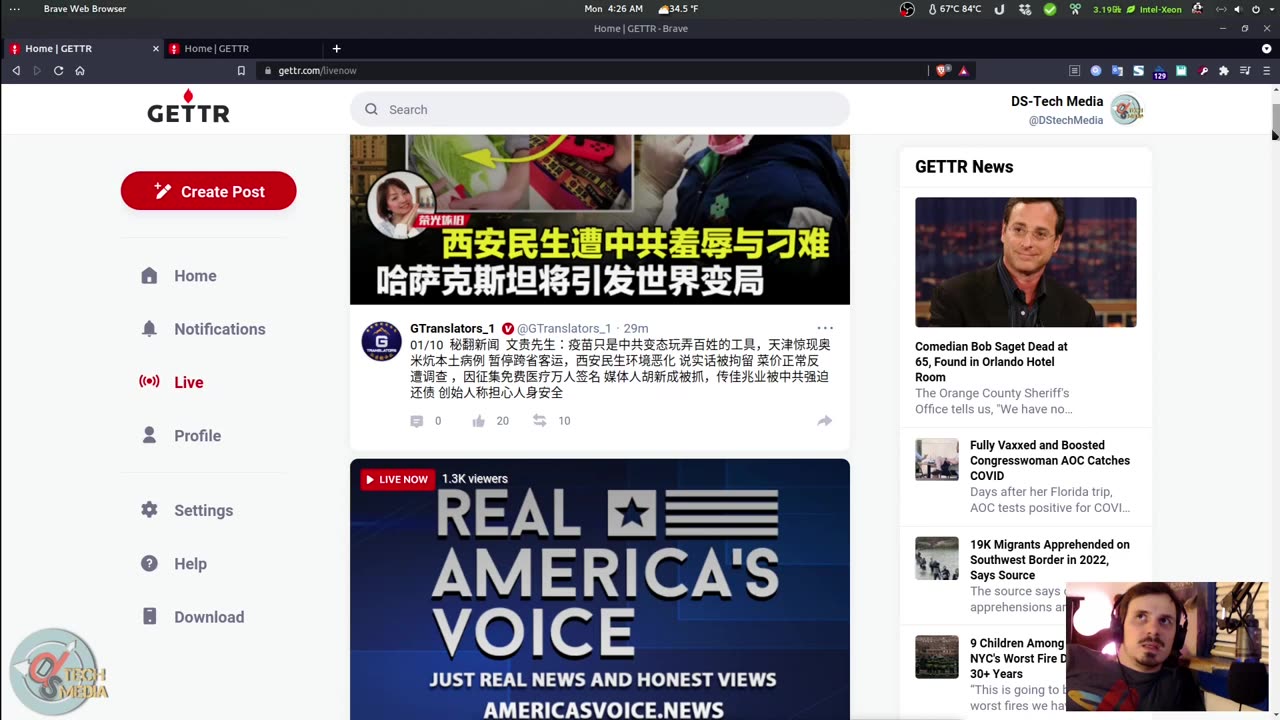
Task: Click the @DStechMedia handle
Action: (x=1066, y=120)
